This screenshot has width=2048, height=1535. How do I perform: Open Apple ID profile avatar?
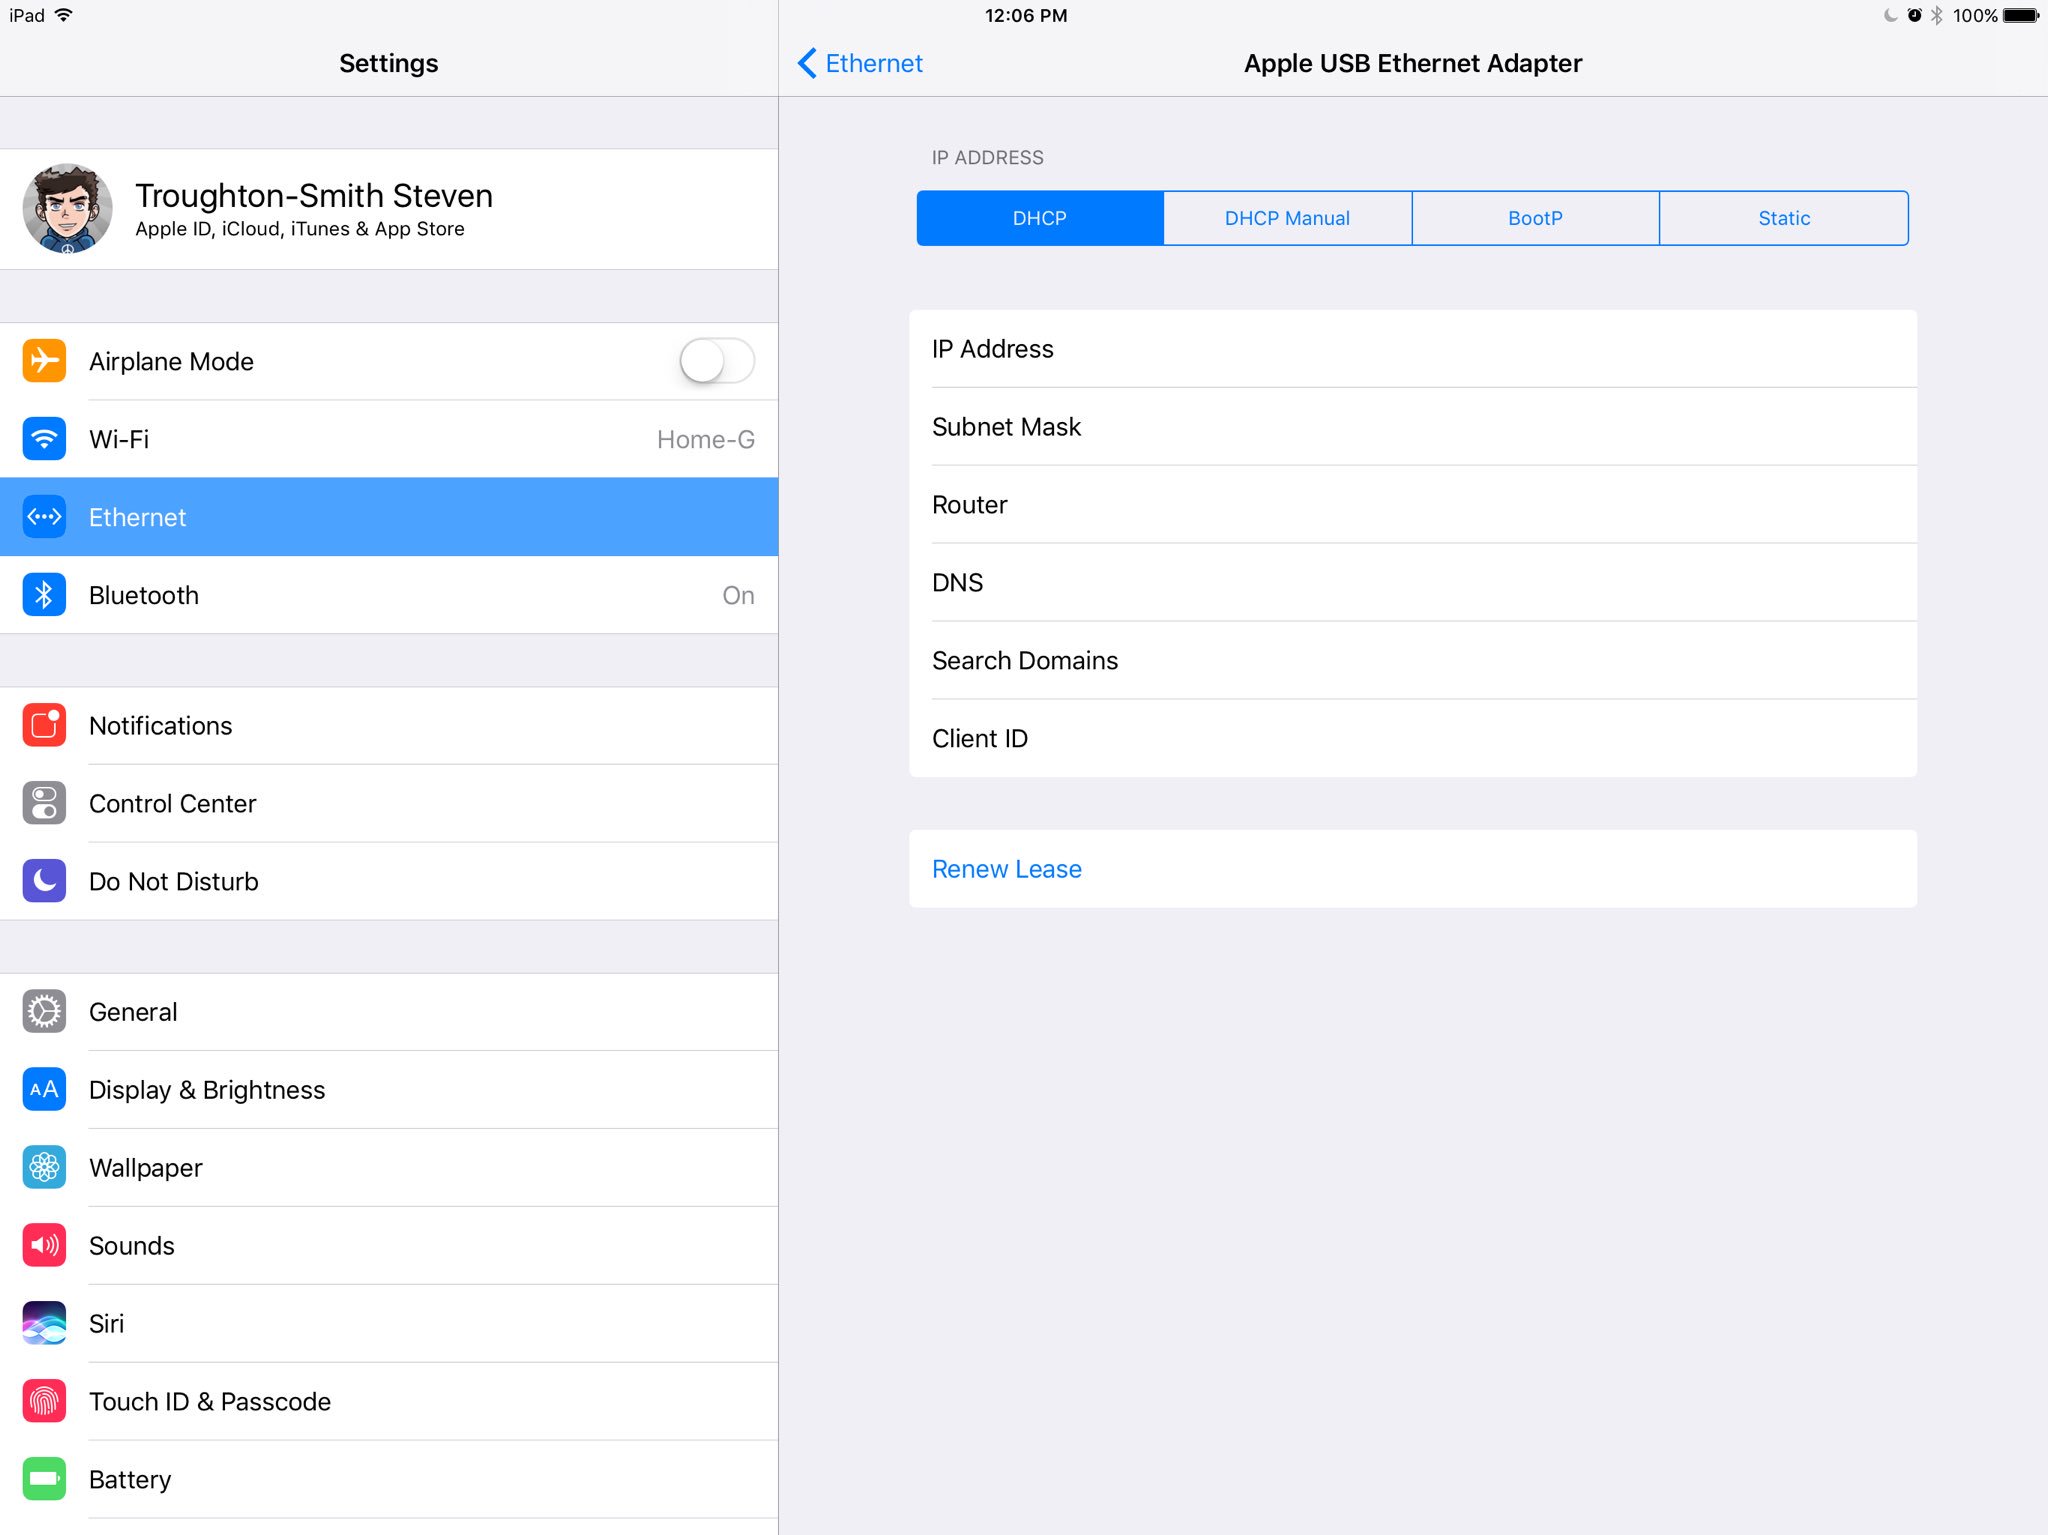click(x=67, y=209)
